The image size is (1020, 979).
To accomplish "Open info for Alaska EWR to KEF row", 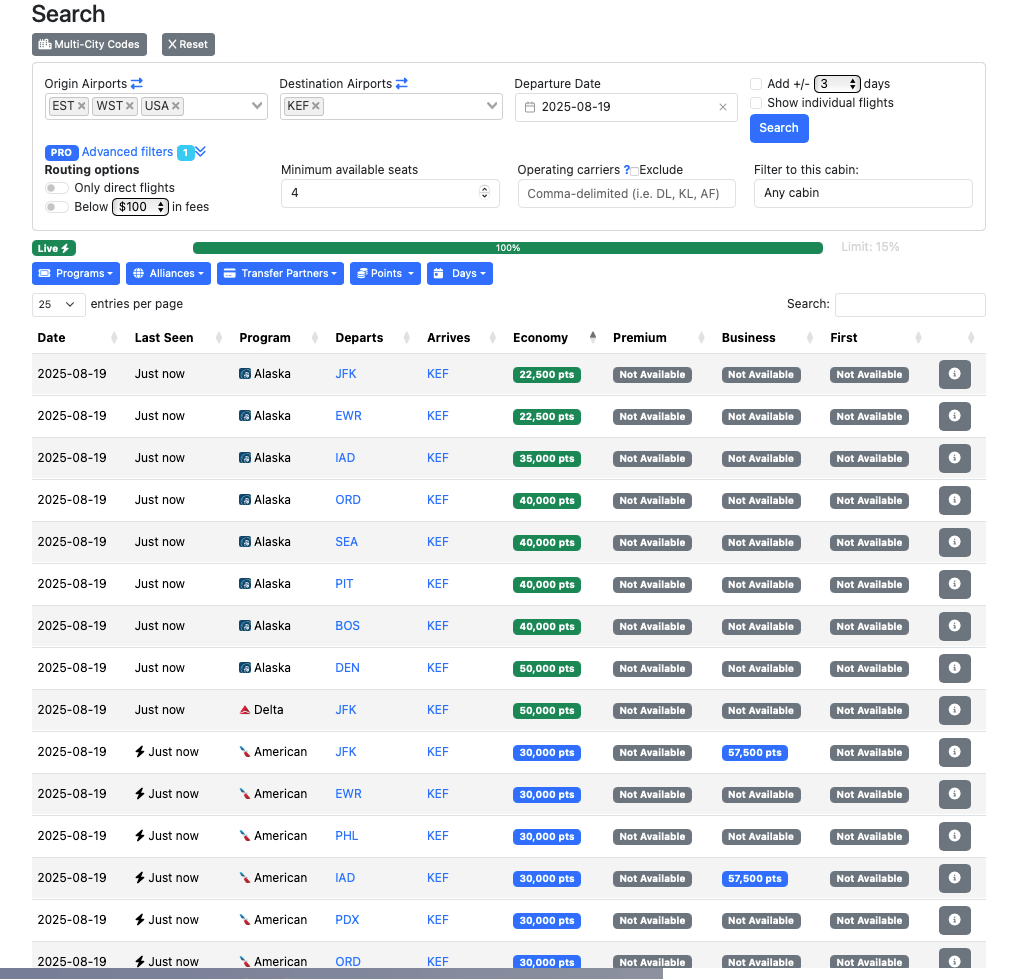I will coord(954,416).
